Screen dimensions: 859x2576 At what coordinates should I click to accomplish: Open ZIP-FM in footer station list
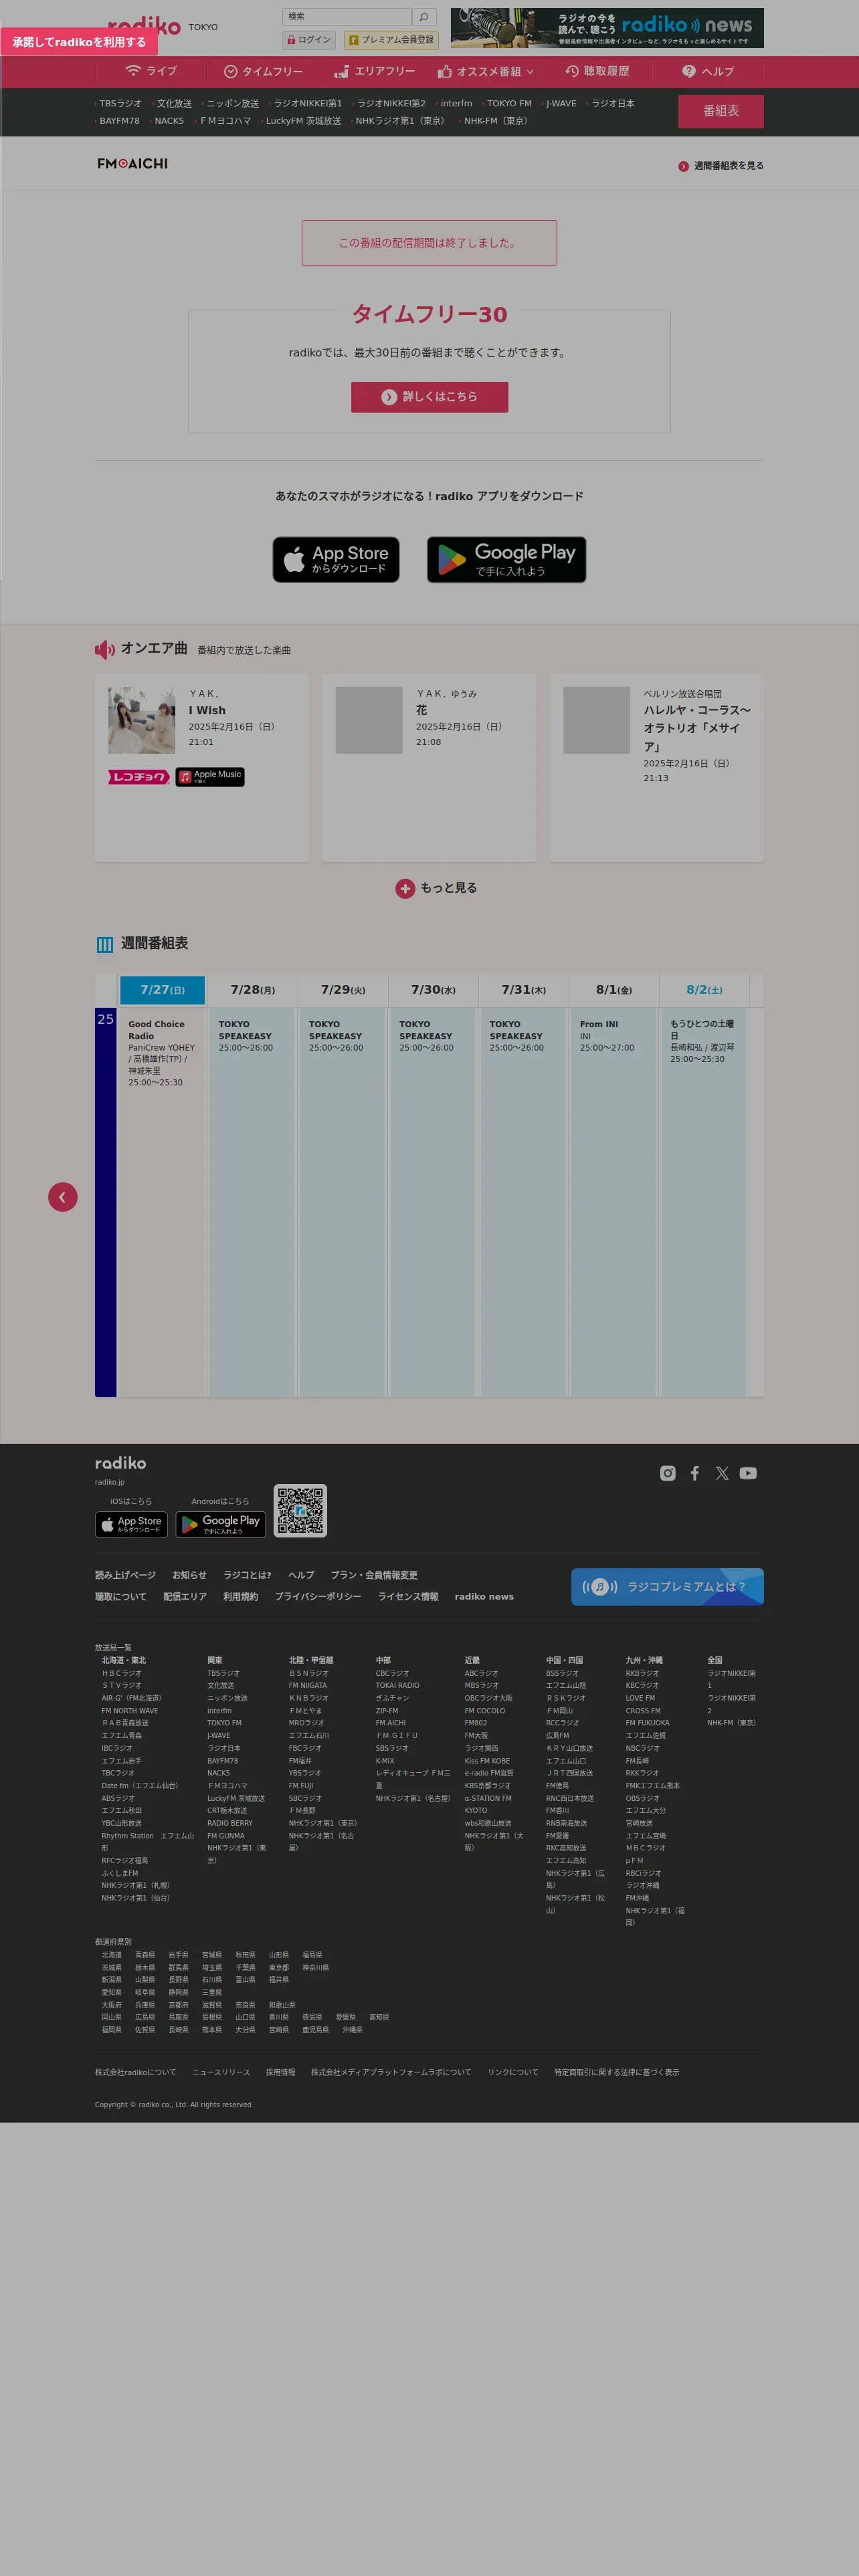click(387, 1710)
